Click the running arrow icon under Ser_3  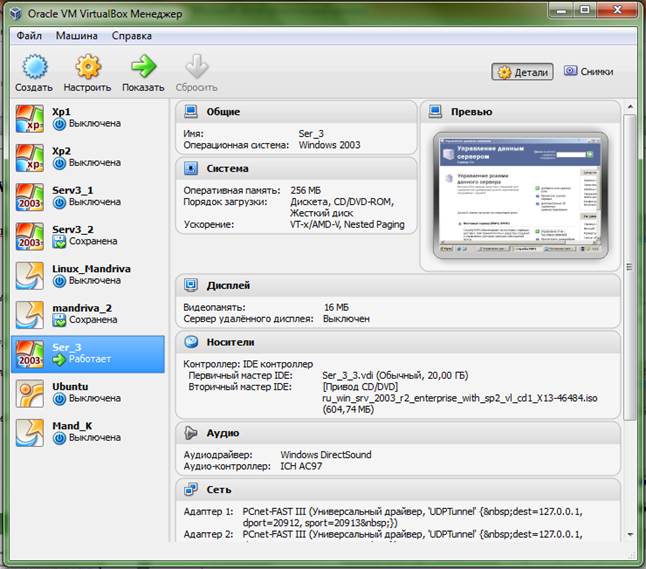click(x=59, y=359)
